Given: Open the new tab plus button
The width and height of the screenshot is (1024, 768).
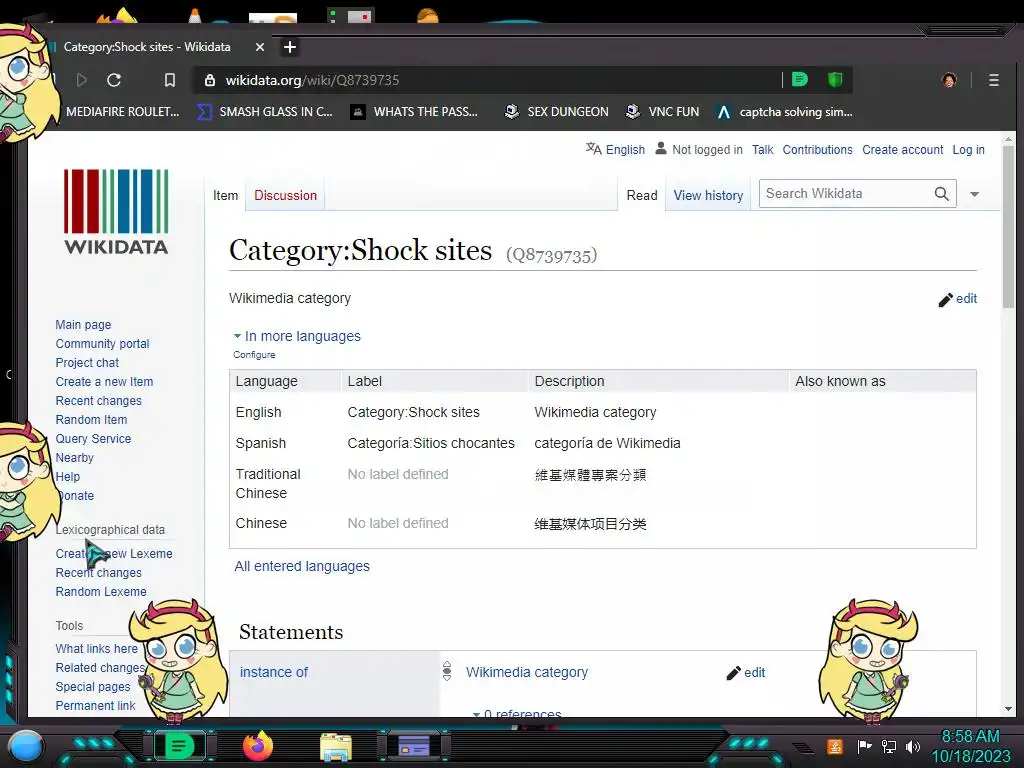Looking at the screenshot, I should 290,47.
